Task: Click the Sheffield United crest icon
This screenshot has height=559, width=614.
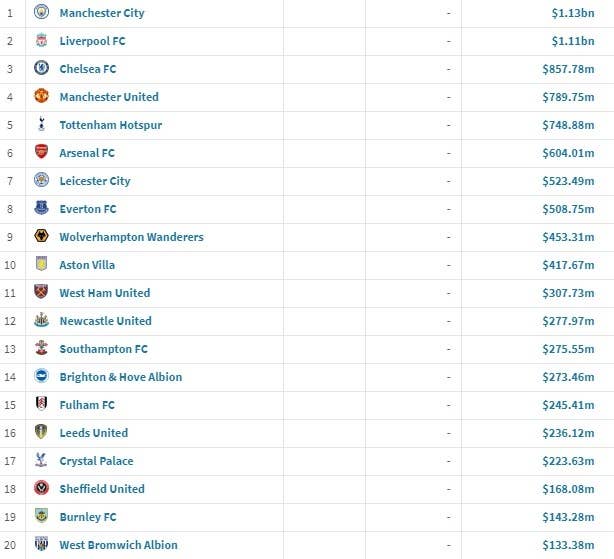Action: (x=41, y=488)
